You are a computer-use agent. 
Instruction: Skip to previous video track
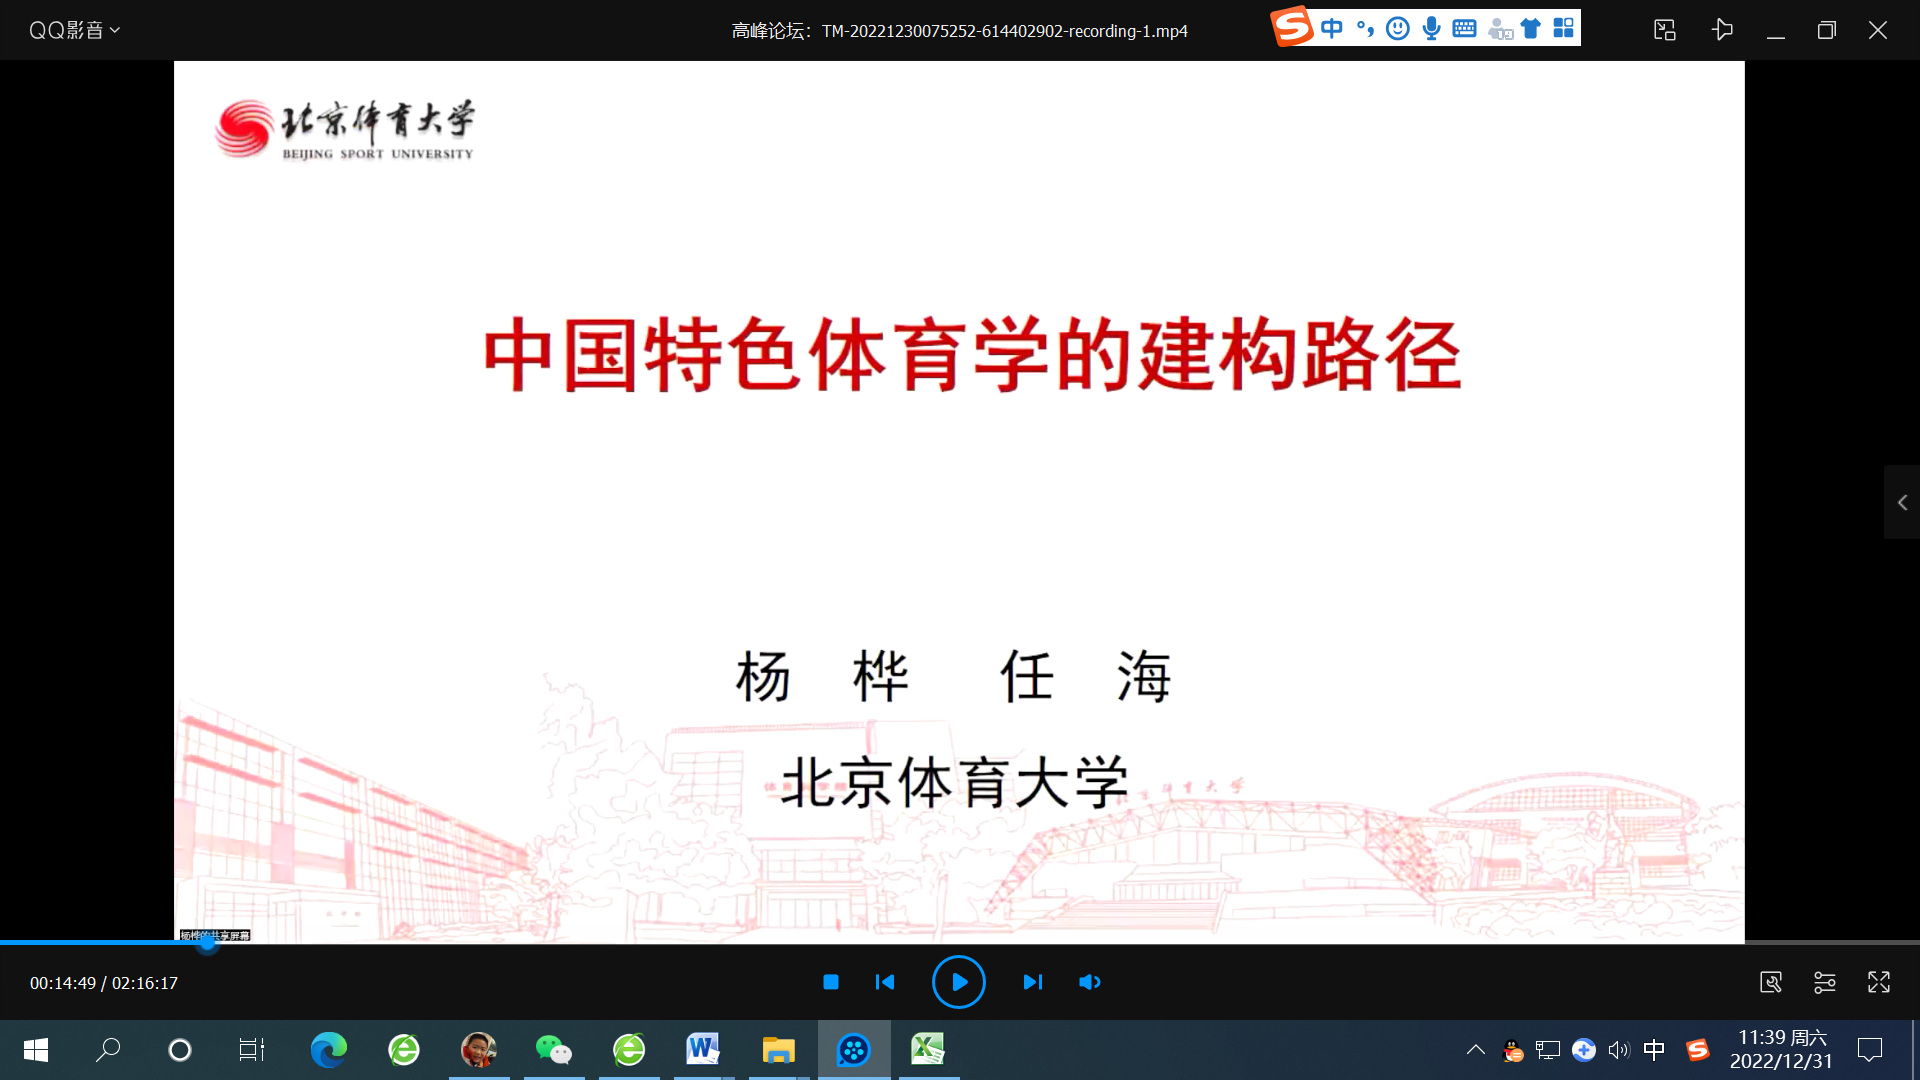(884, 982)
